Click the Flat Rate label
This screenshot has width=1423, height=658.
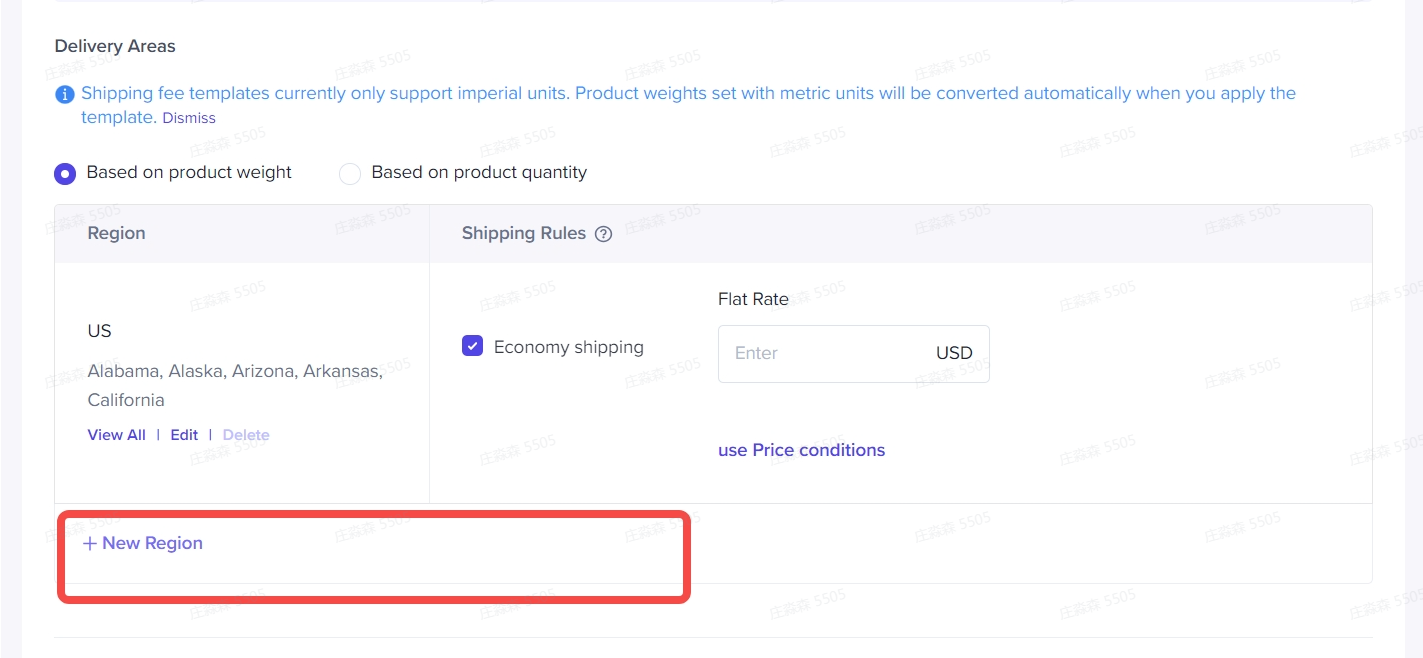(x=753, y=299)
